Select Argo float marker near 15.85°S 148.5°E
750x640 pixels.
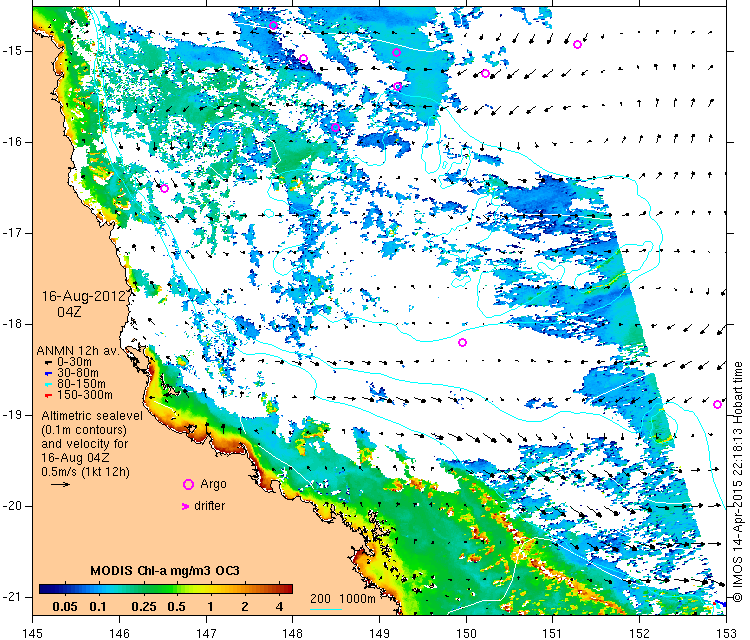tap(335, 128)
